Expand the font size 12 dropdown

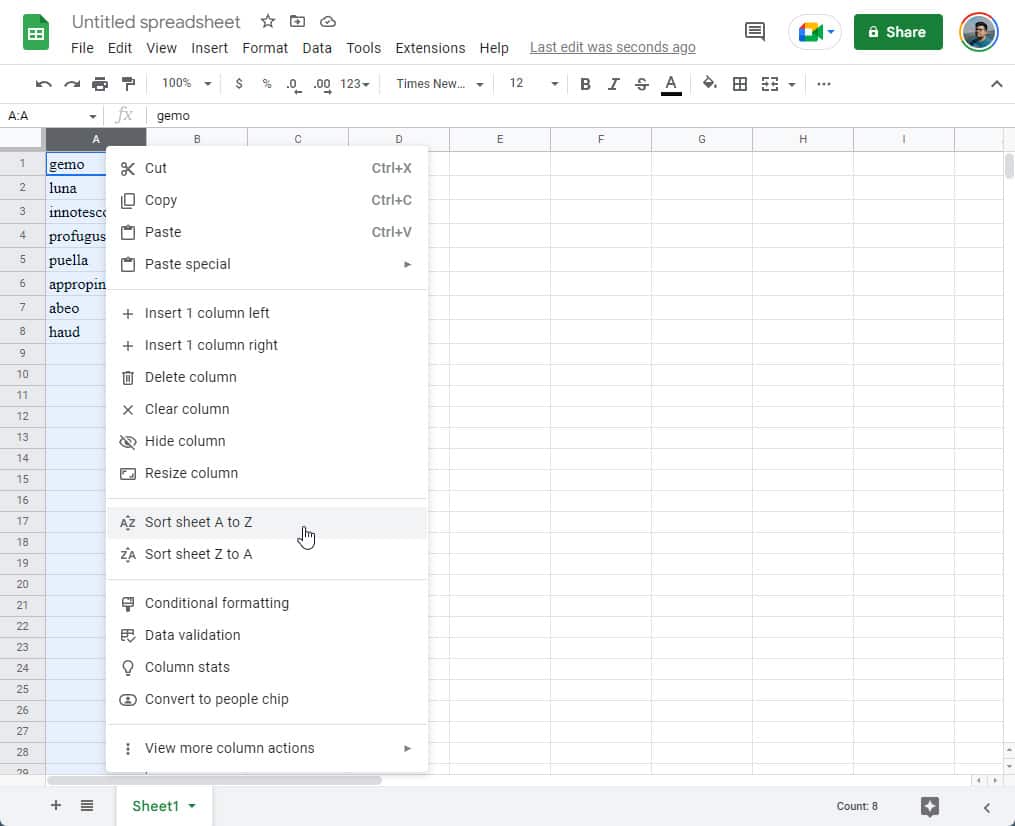533,84
